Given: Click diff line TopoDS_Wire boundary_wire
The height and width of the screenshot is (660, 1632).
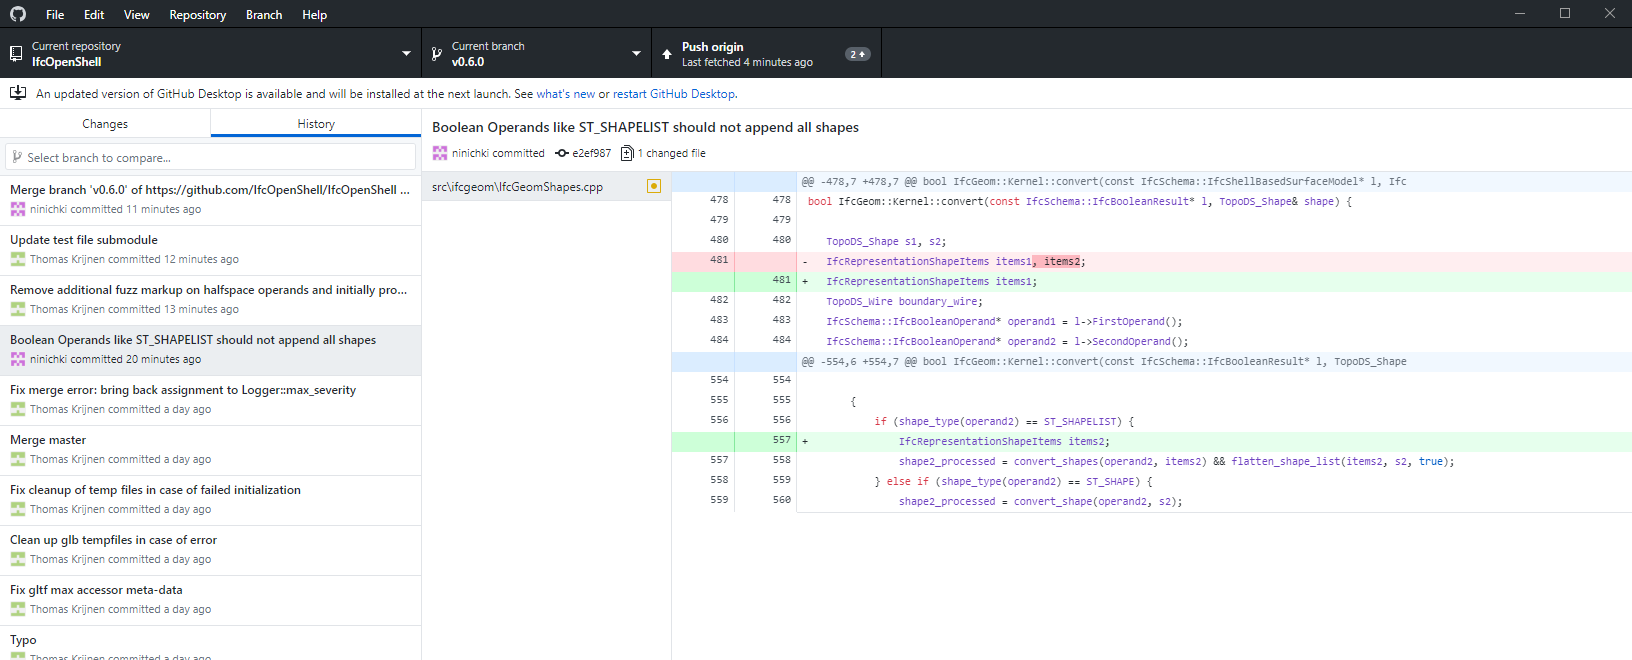Looking at the screenshot, I should (x=1152, y=301).
